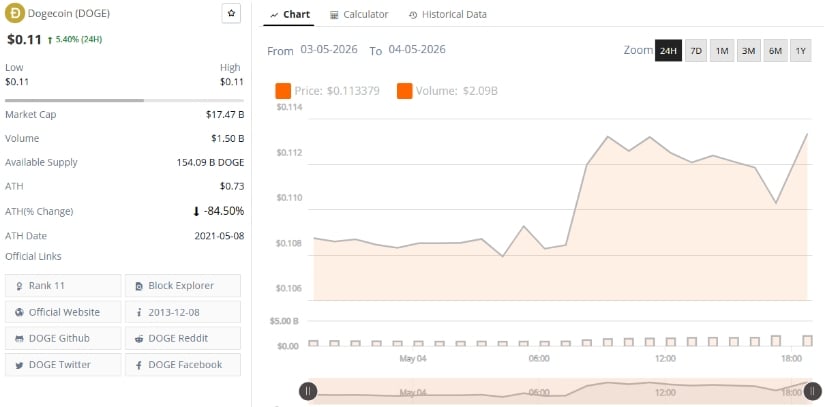Click the ATH value $0.73

[232, 186]
